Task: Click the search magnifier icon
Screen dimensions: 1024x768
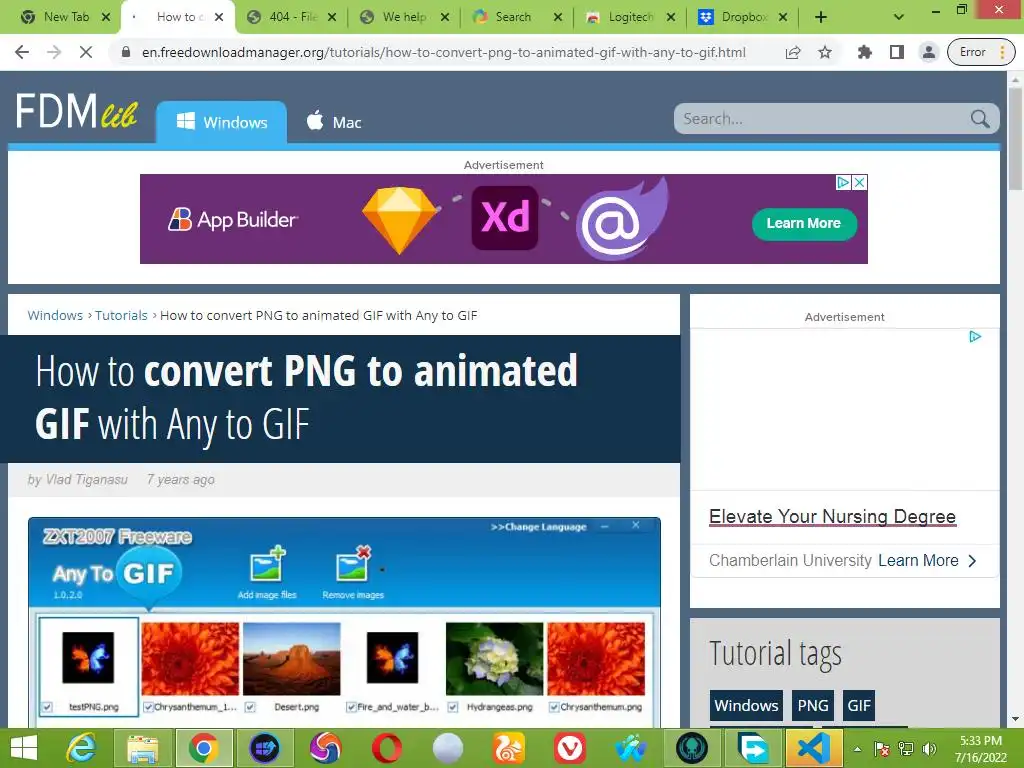Action: pos(980,119)
